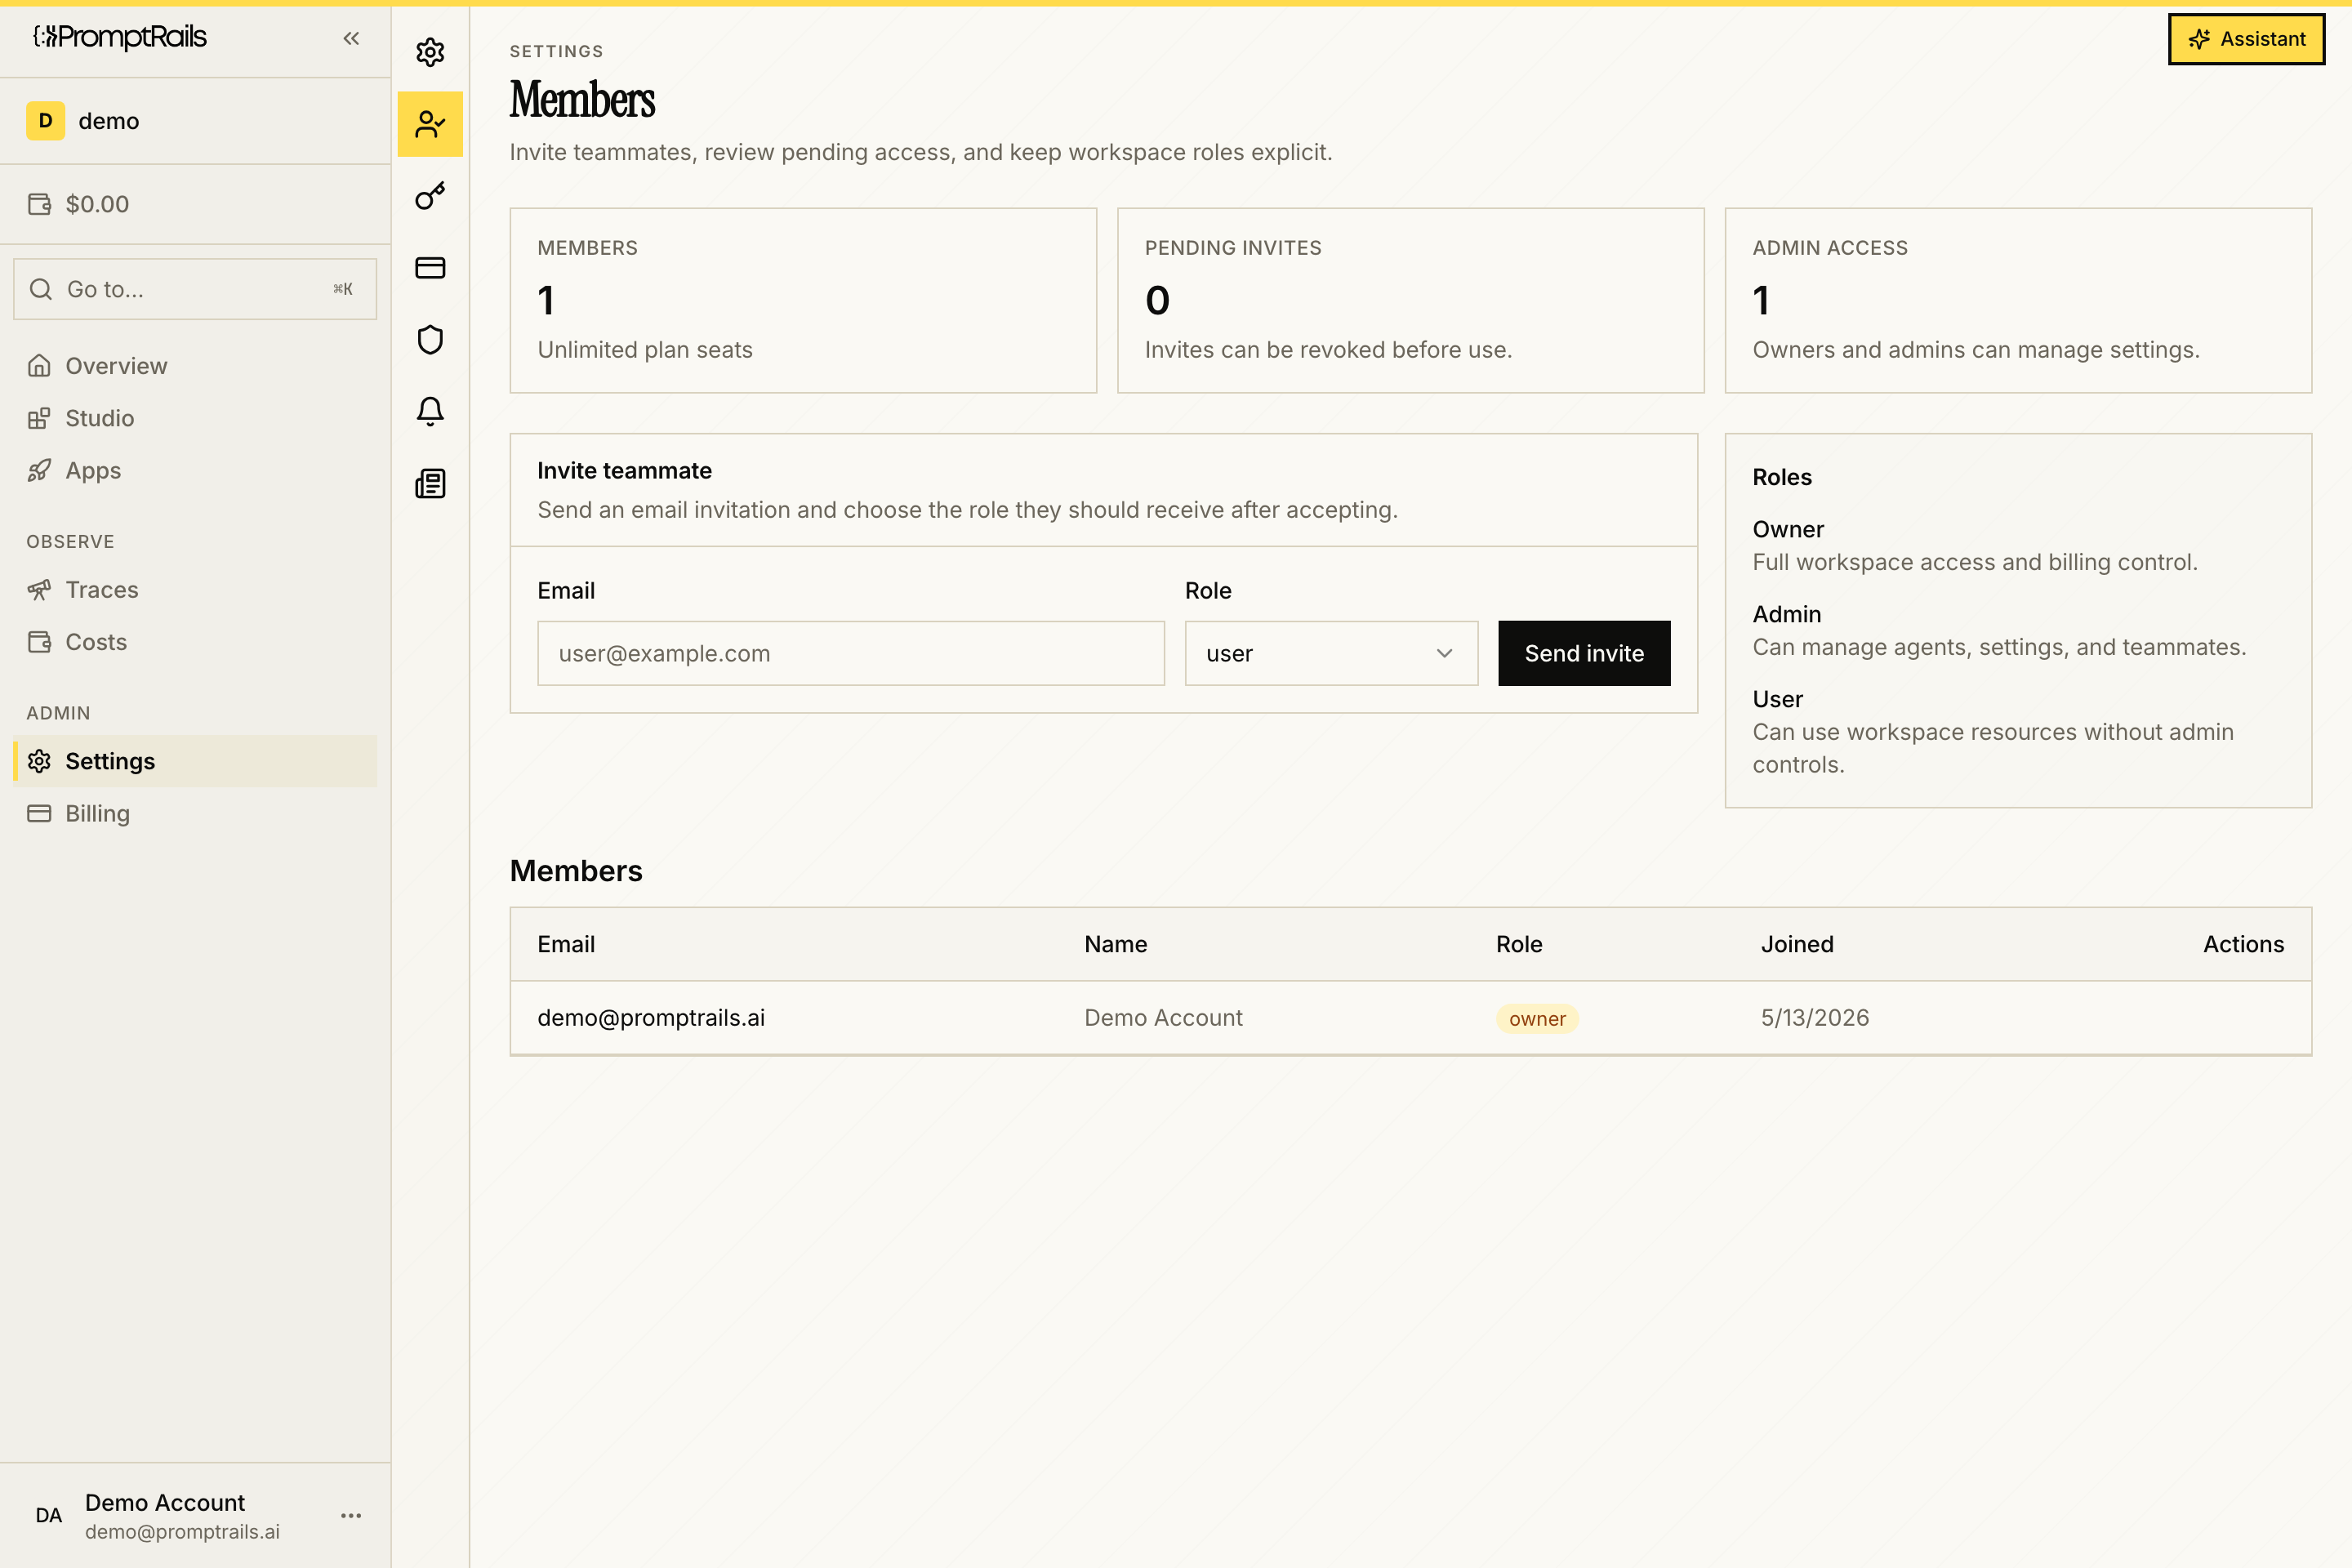2352x1568 pixels.
Task: Click the 5/13/2026 joined date
Action: pyautogui.click(x=1814, y=1017)
